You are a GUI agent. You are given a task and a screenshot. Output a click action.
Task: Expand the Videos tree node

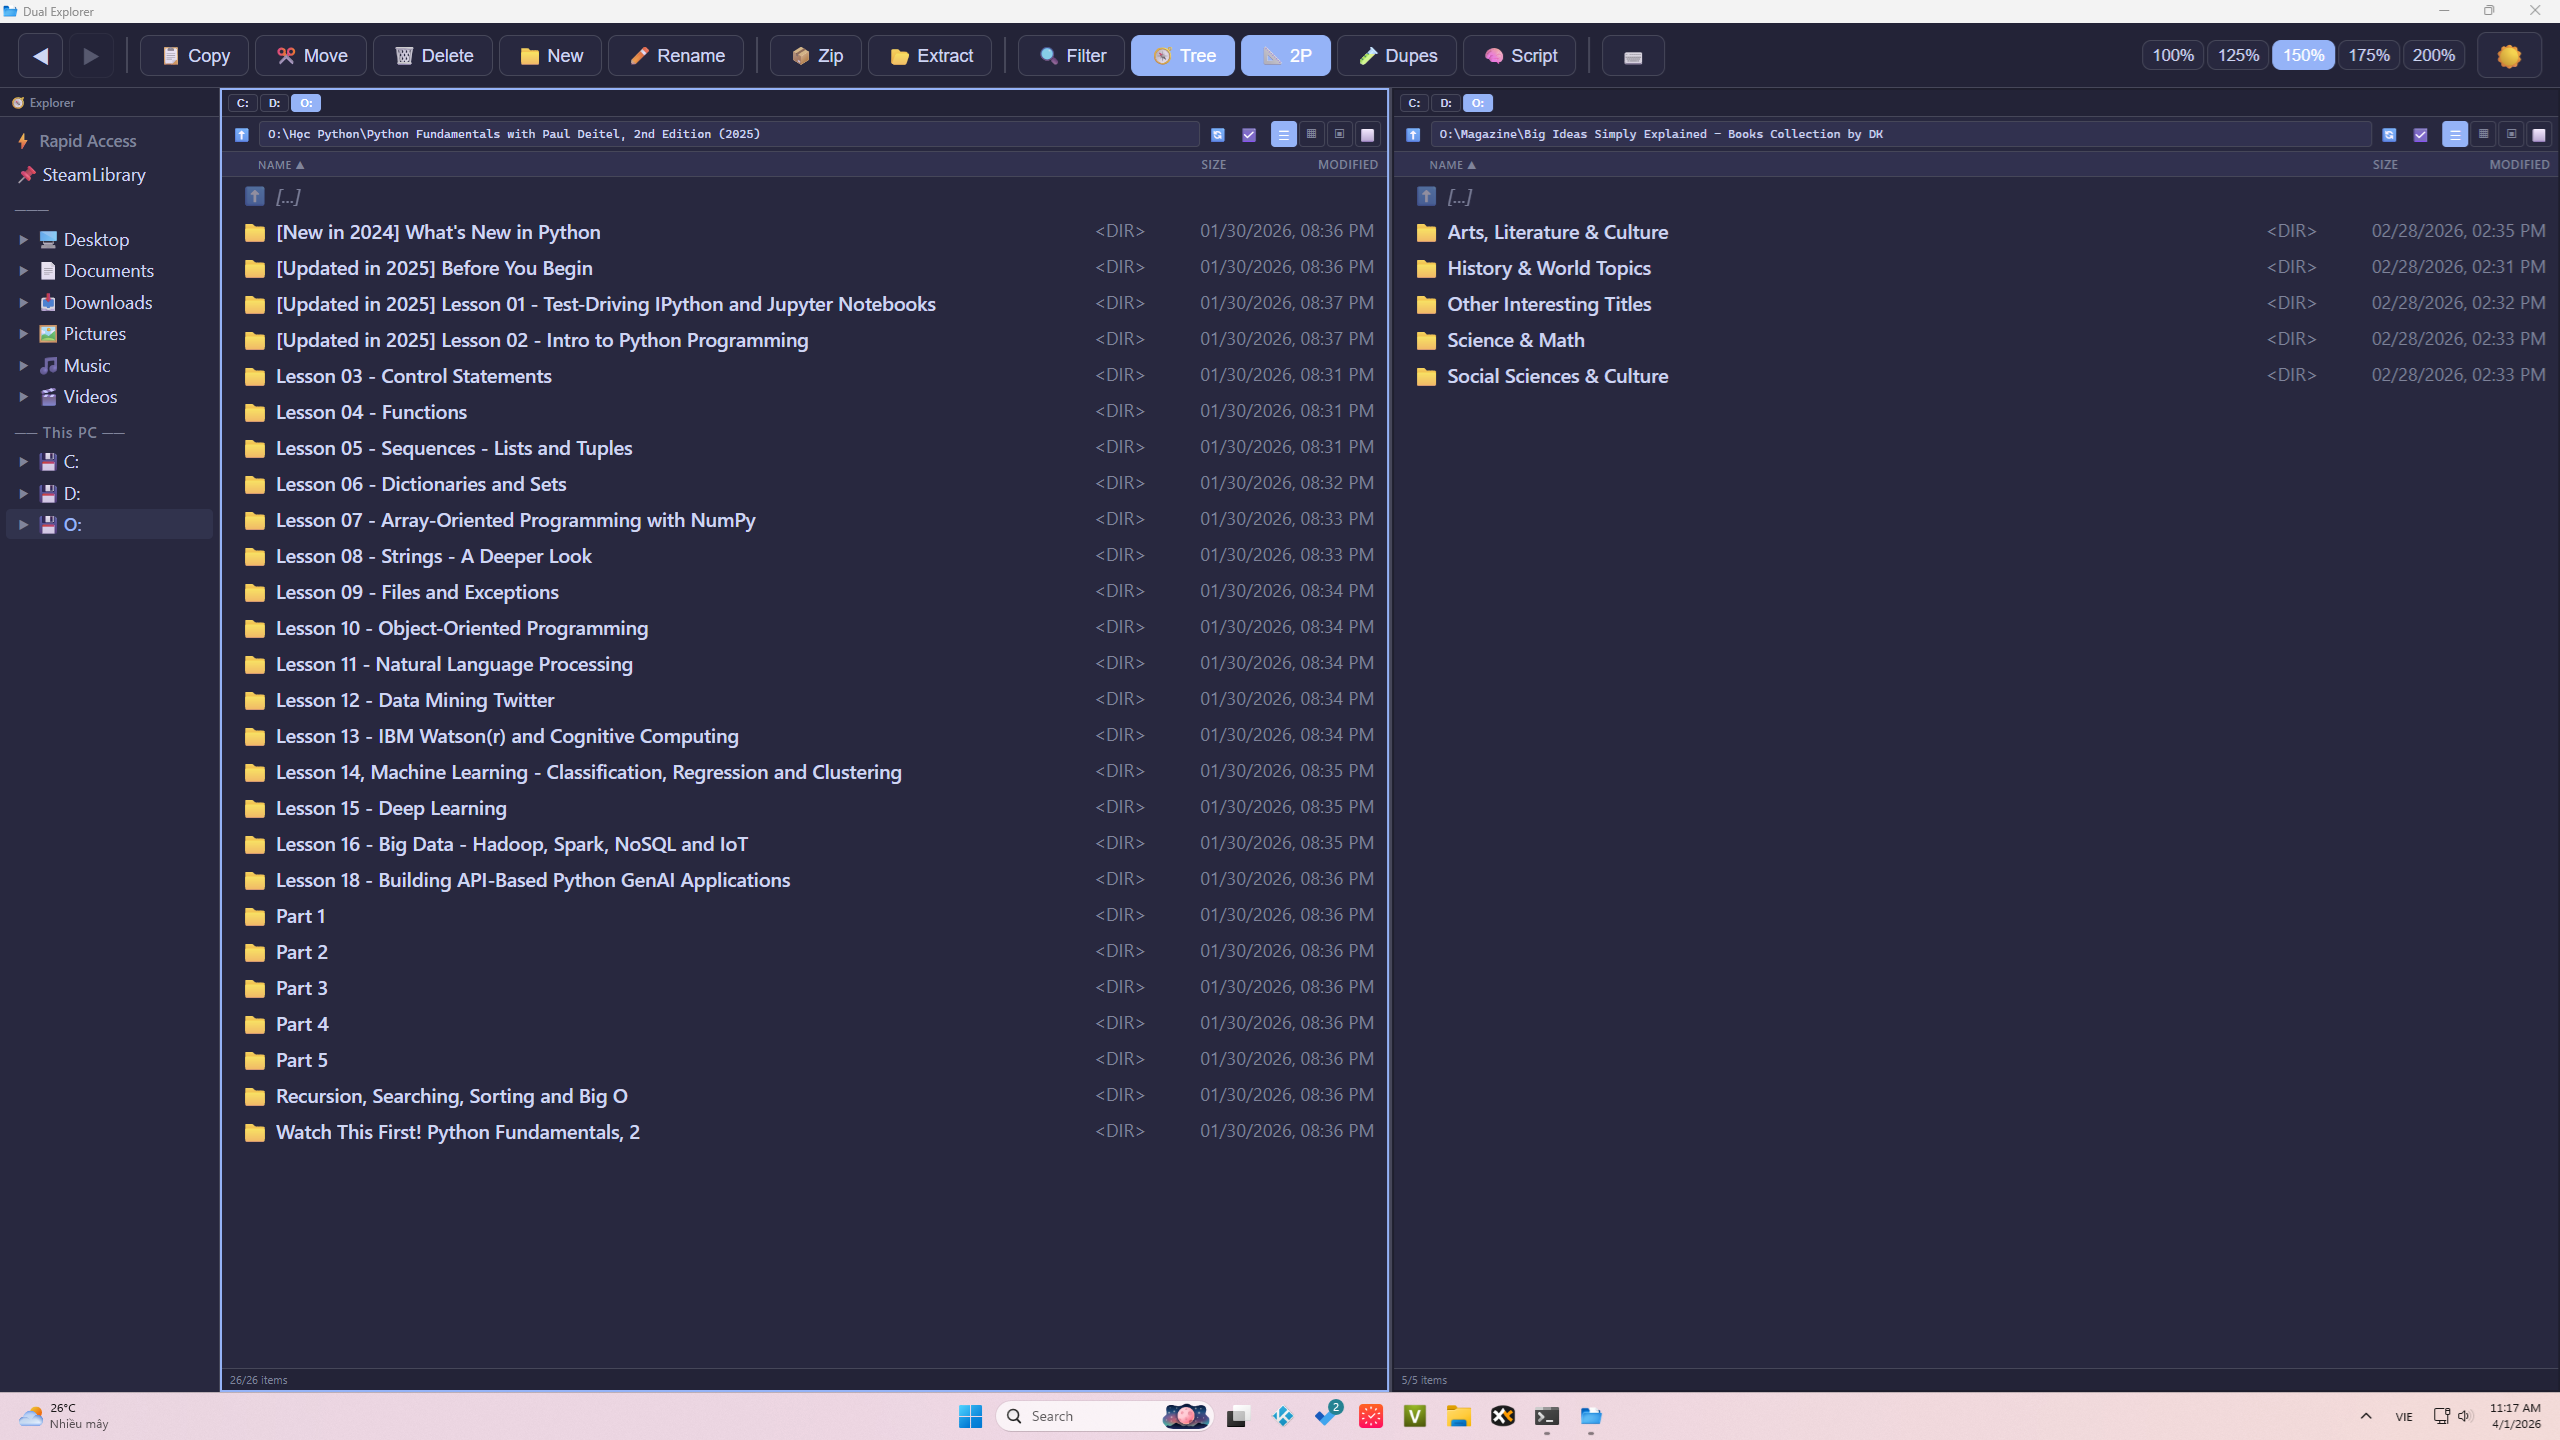pos(23,397)
